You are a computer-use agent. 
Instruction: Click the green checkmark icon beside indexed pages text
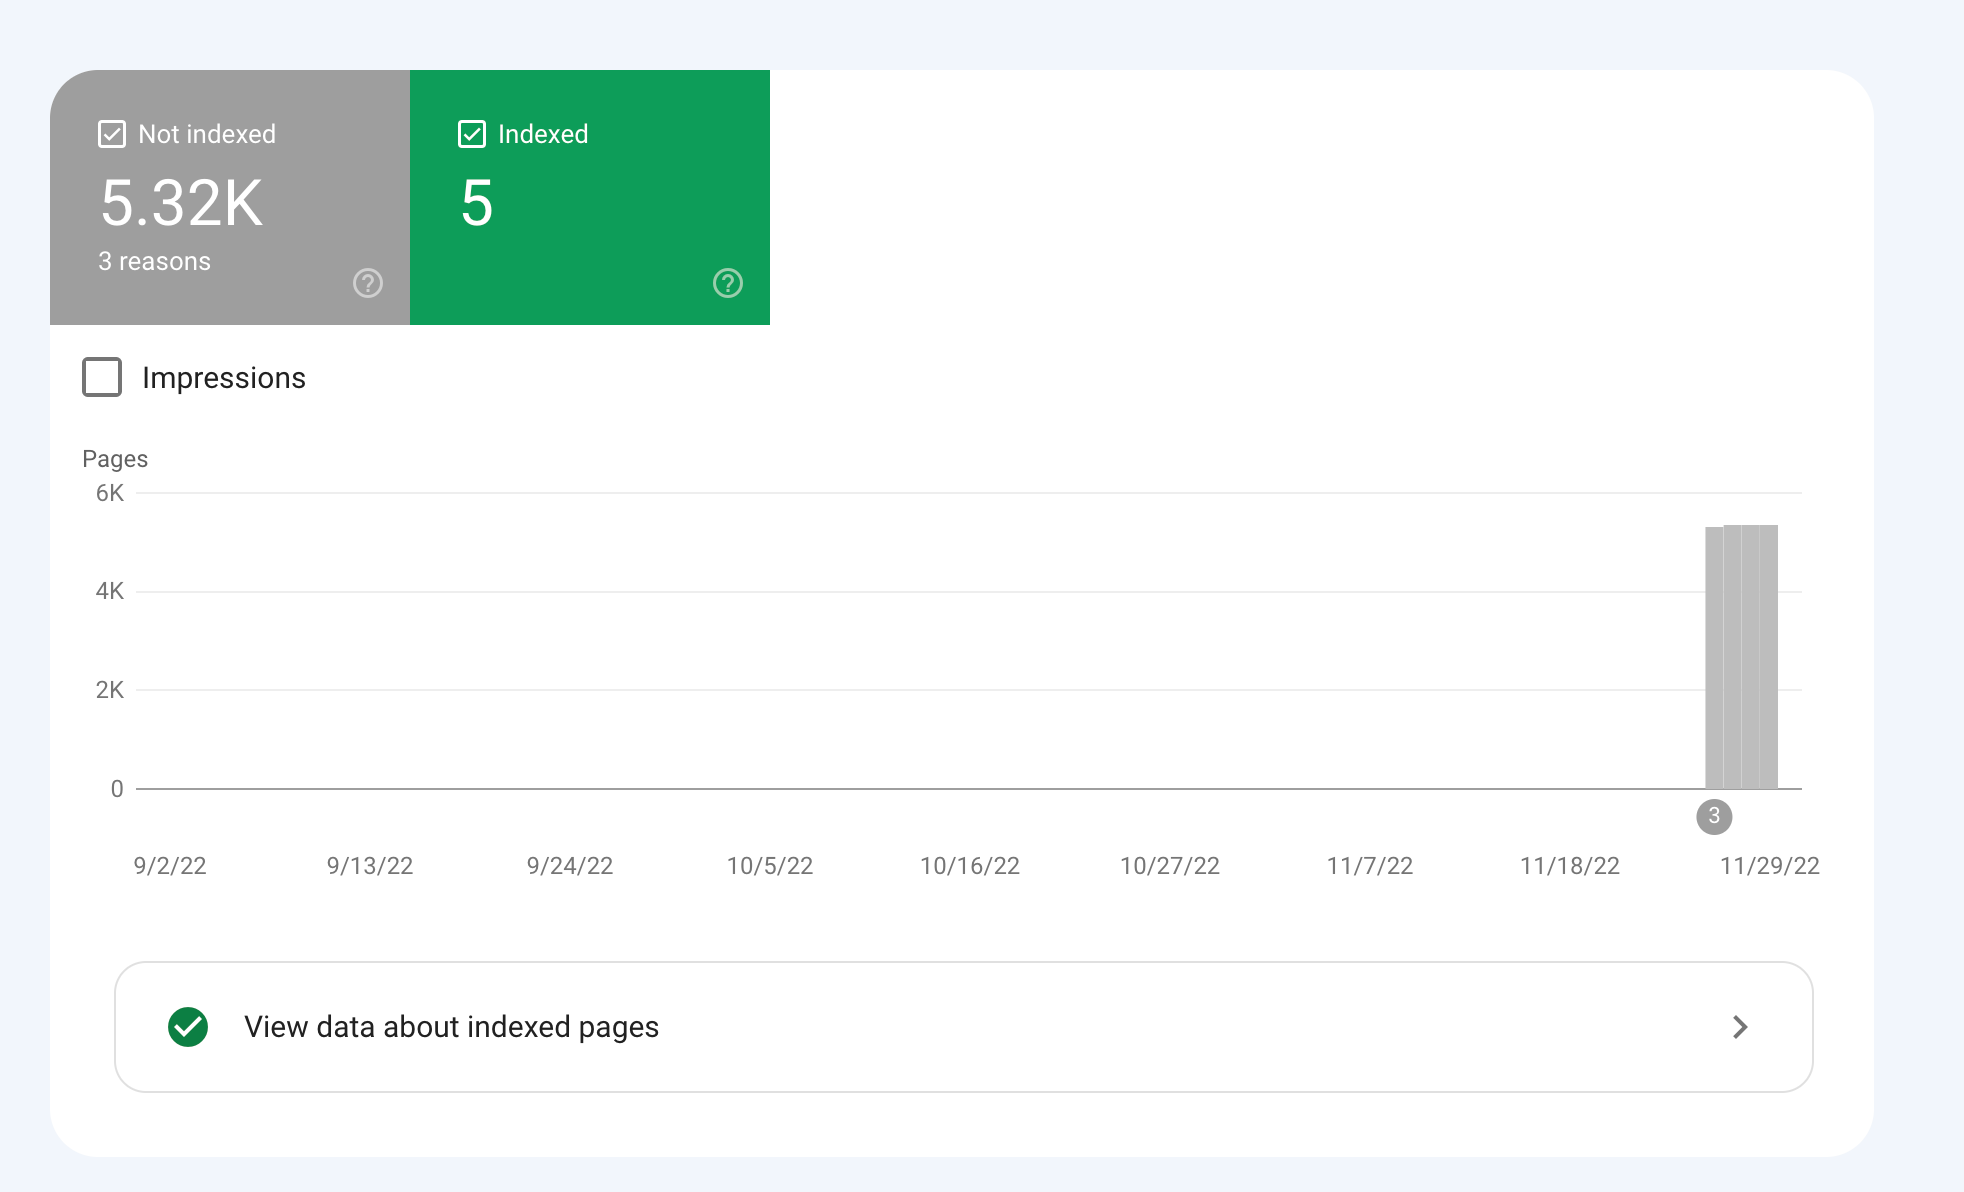coord(186,1027)
